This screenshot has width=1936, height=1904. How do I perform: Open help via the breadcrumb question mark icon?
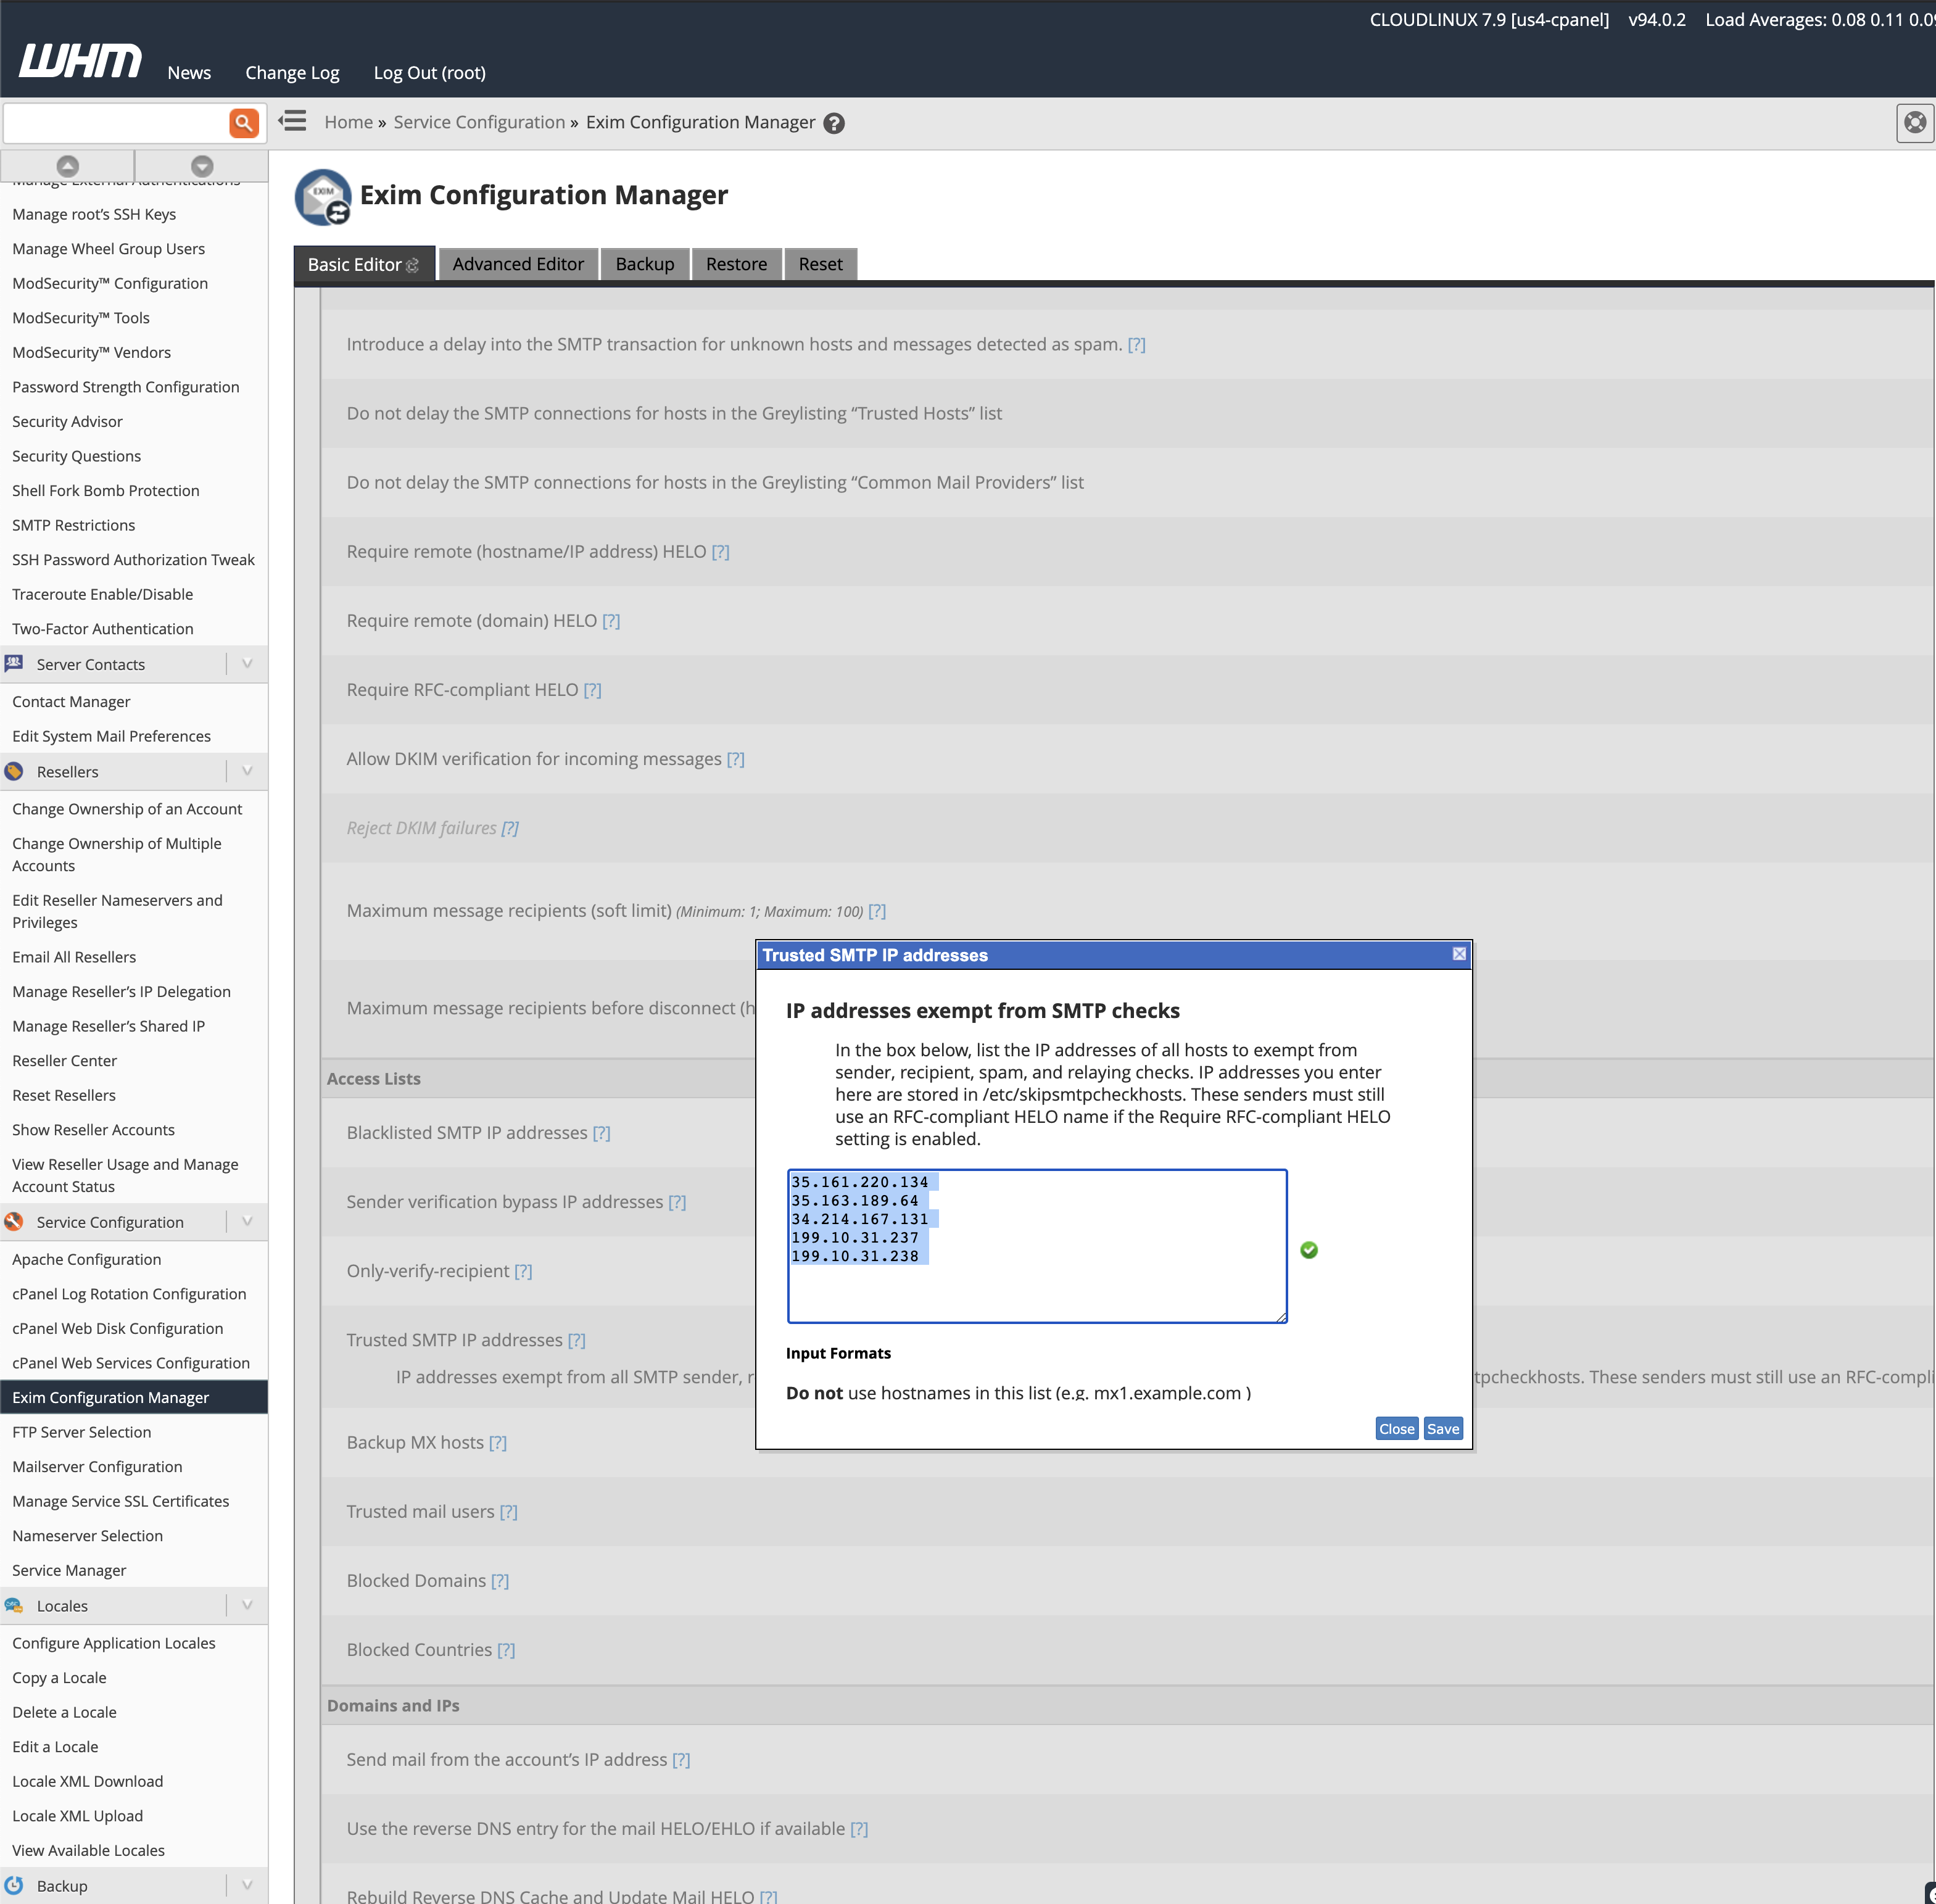click(833, 122)
